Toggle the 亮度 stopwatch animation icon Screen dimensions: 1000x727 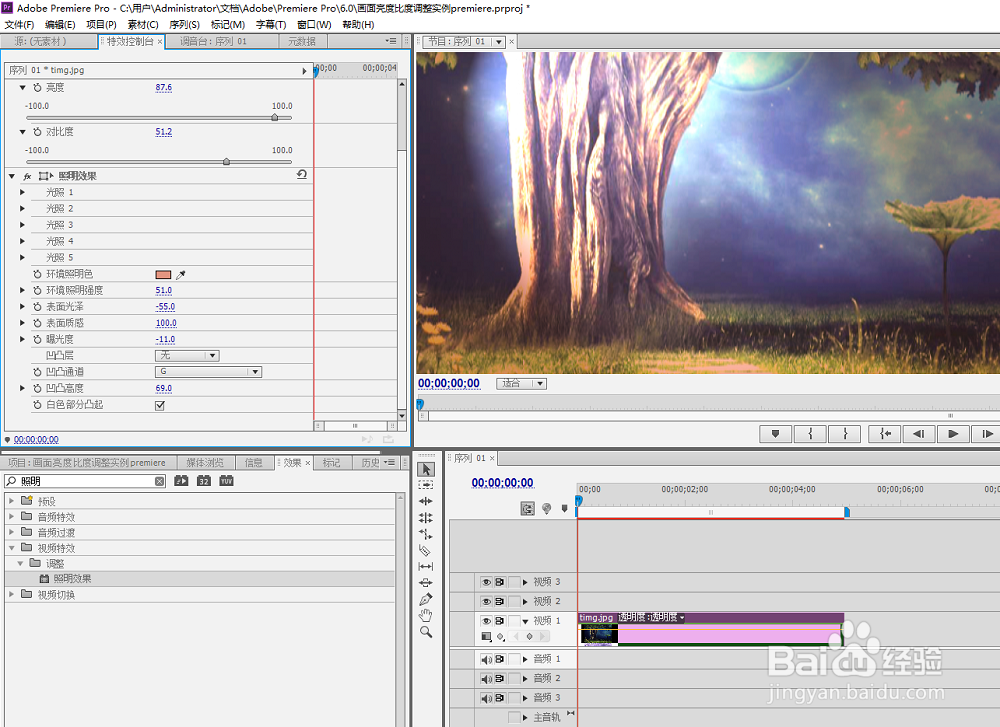coord(37,87)
